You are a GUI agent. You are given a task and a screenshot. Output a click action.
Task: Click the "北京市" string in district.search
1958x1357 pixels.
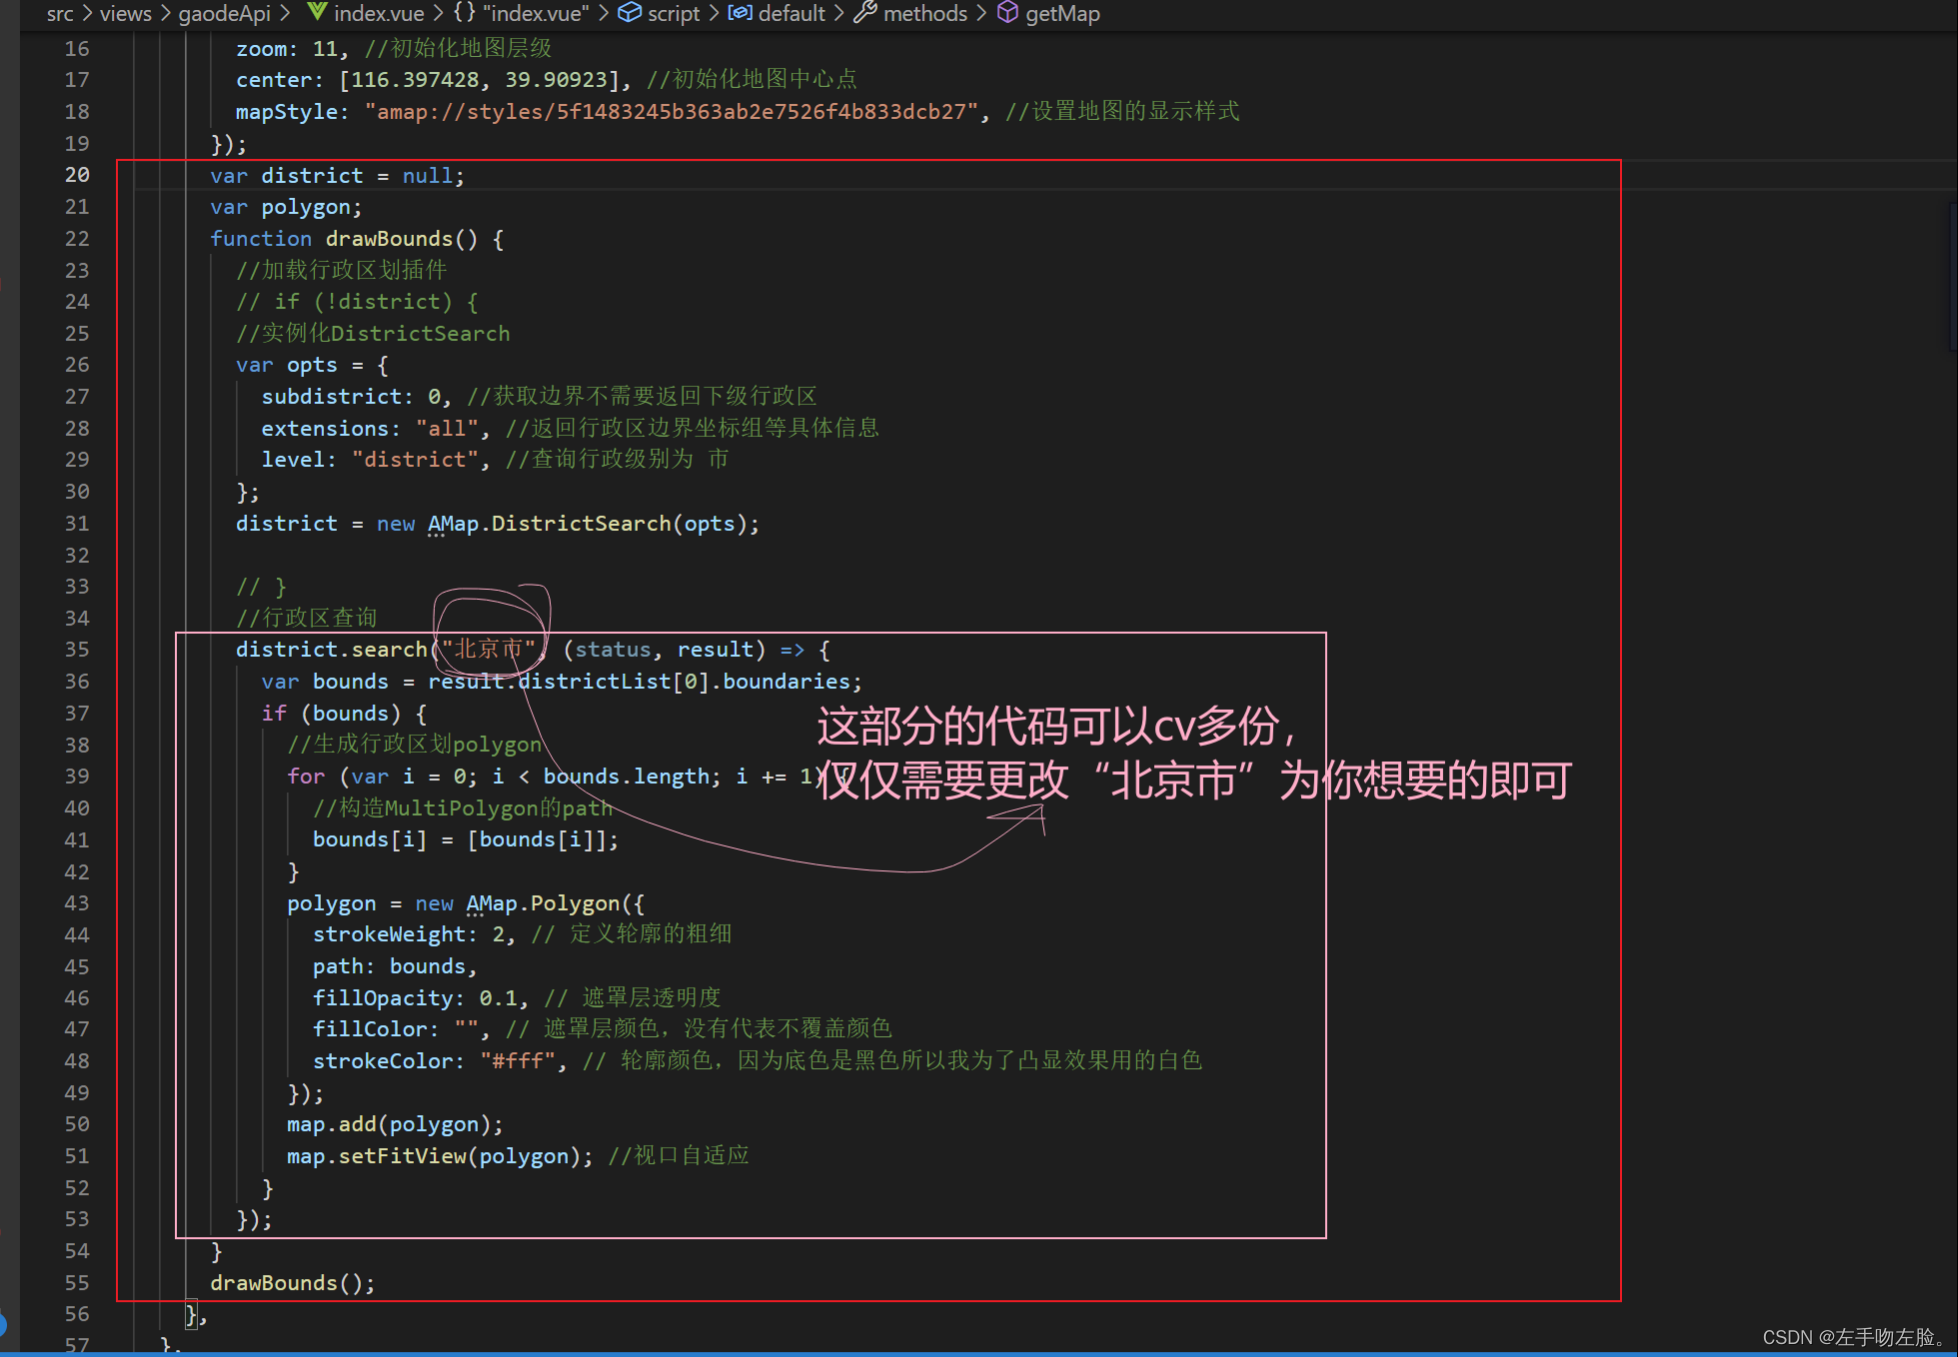click(x=489, y=649)
